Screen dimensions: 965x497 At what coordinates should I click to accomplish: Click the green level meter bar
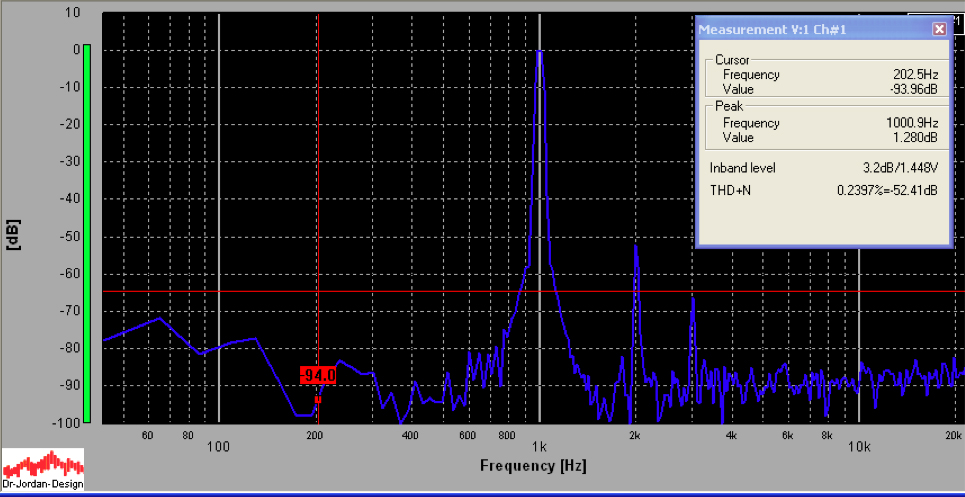pos(87,233)
